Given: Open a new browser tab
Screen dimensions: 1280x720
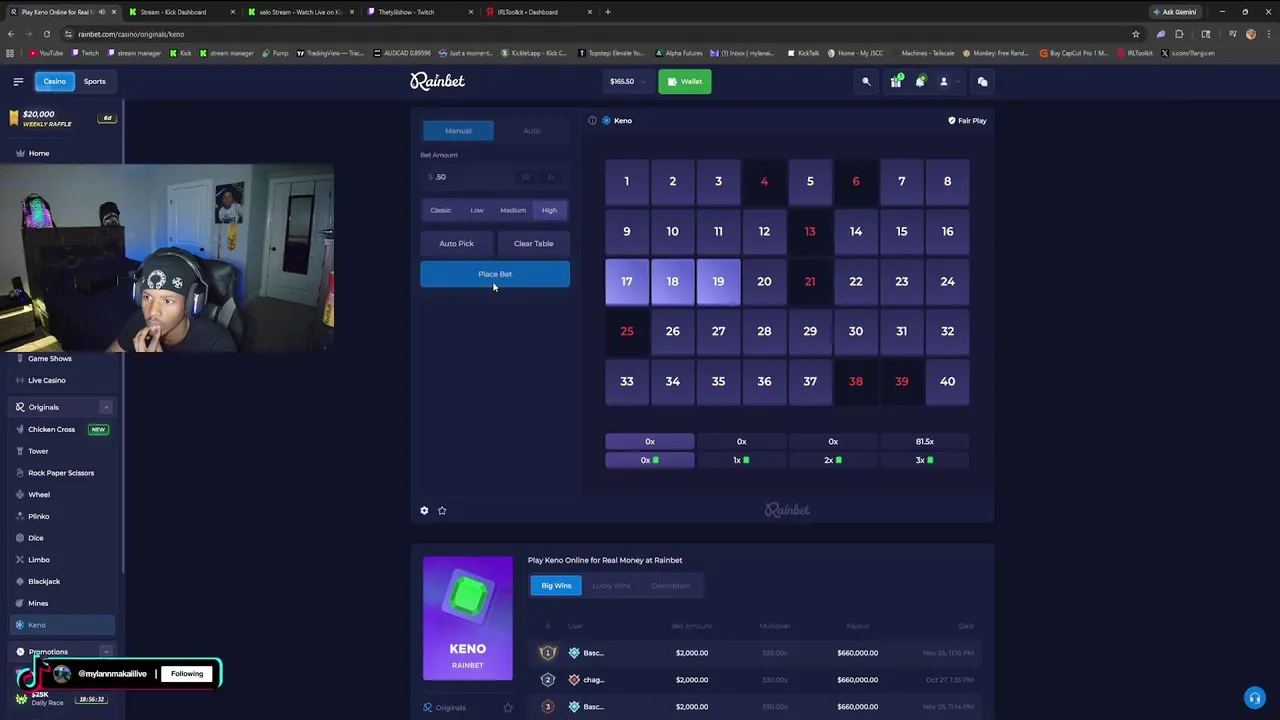Looking at the screenshot, I should (x=608, y=12).
